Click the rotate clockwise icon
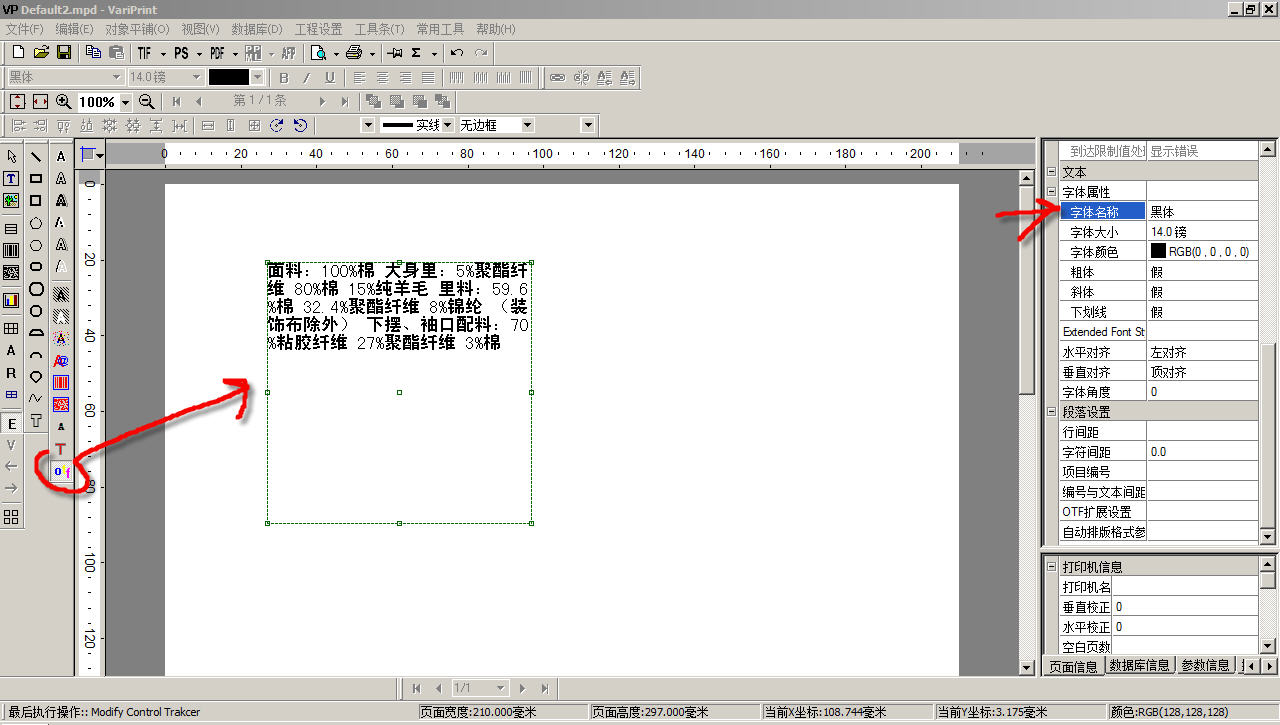 (x=277, y=125)
